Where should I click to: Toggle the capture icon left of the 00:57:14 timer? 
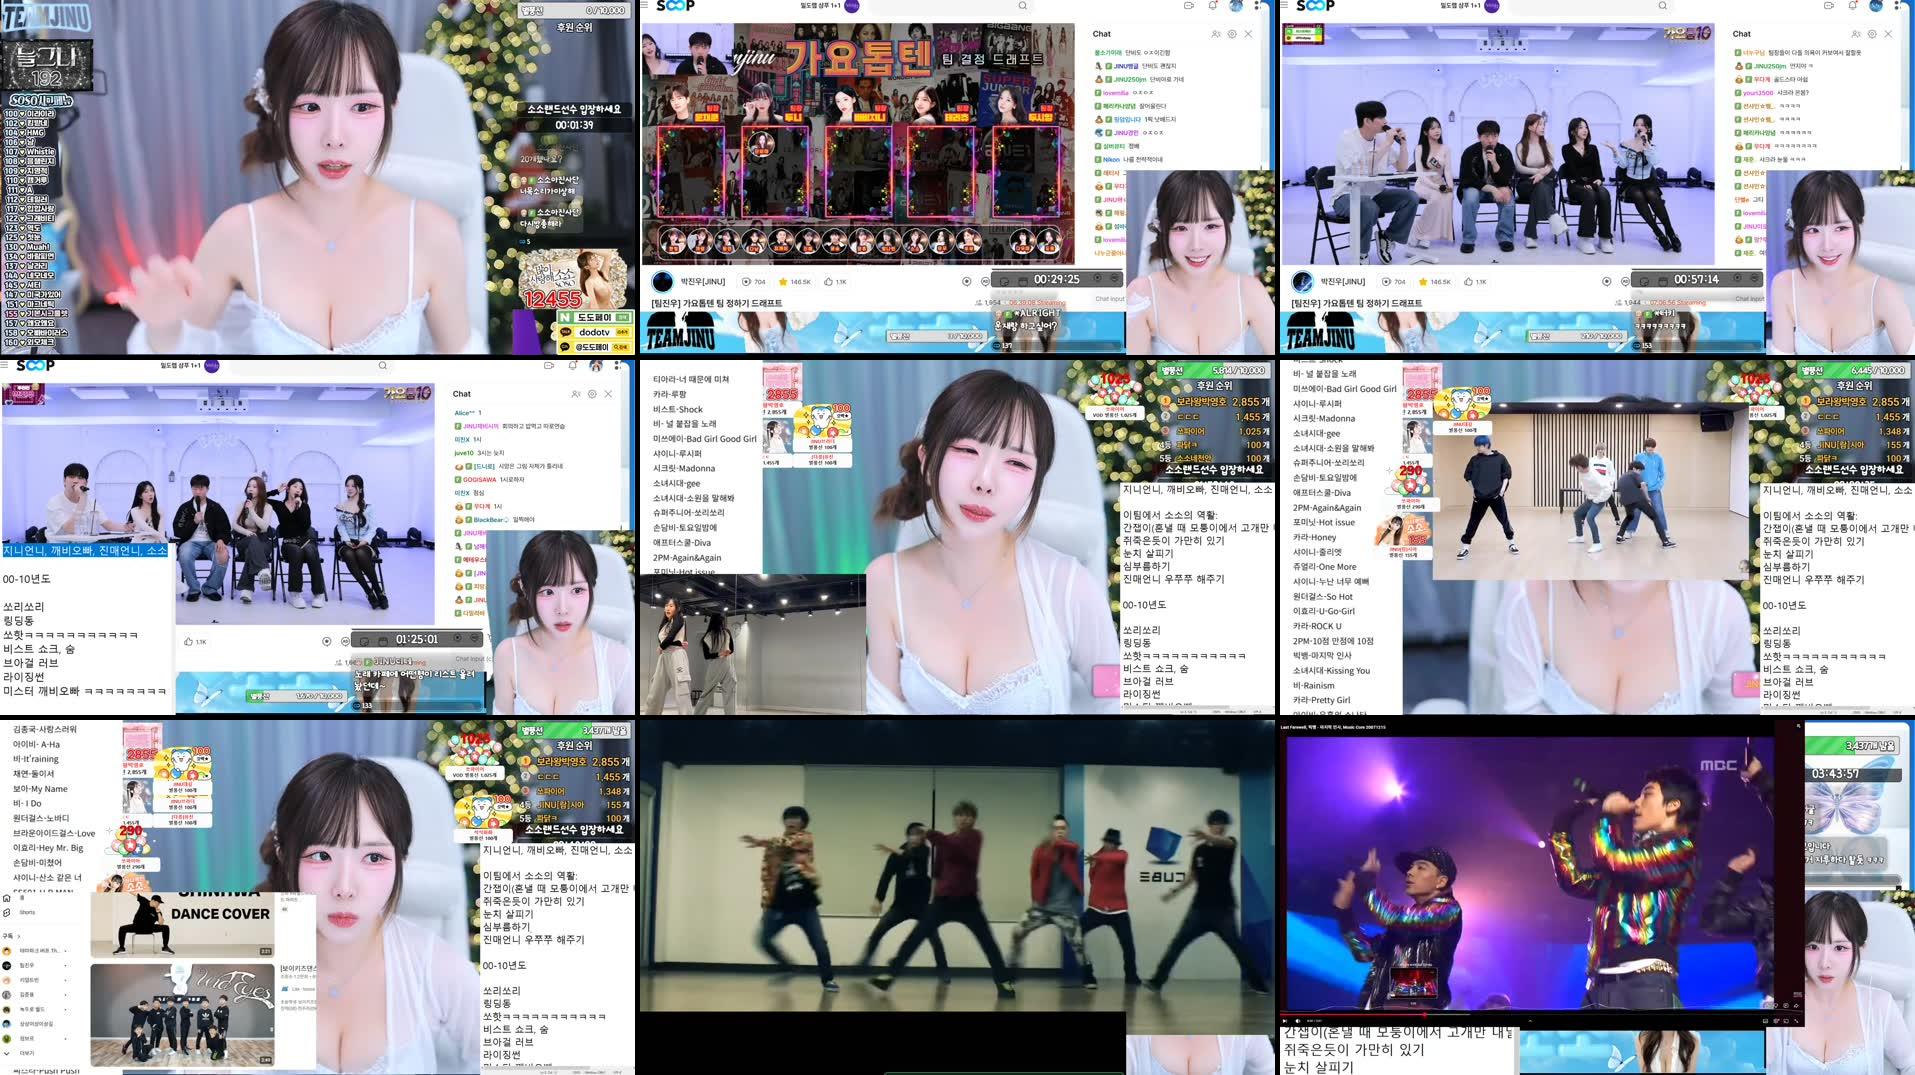(1661, 282)
